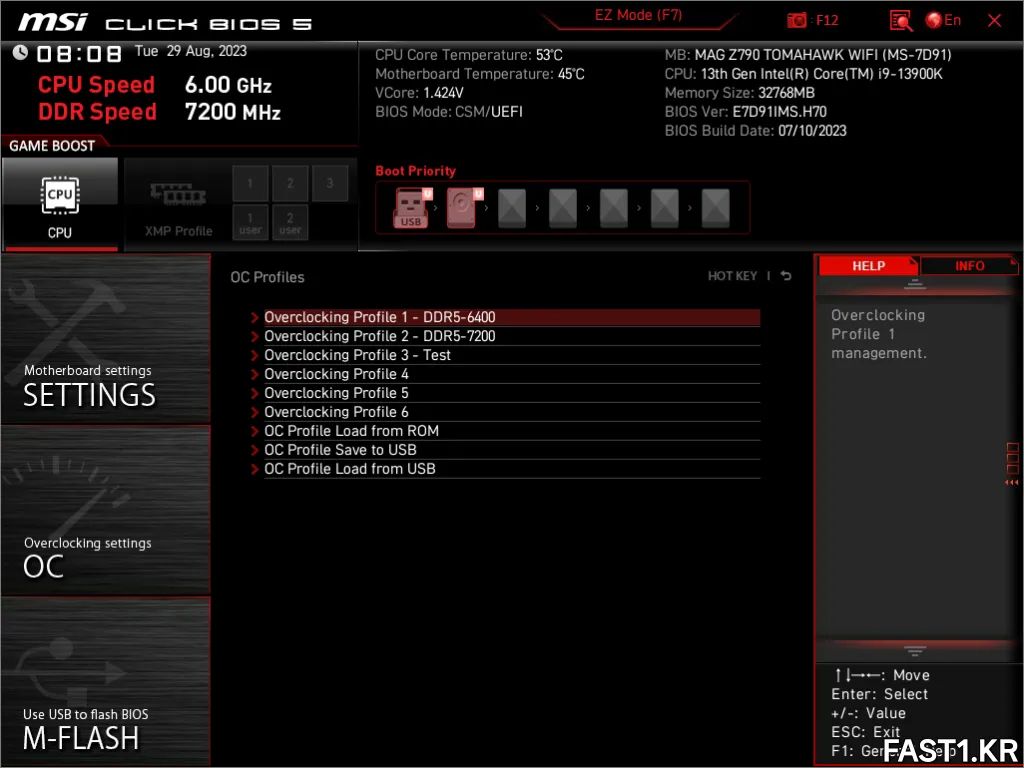
Task: Open Overclocking Profile 3 - Test
Action: click(511, 355)
